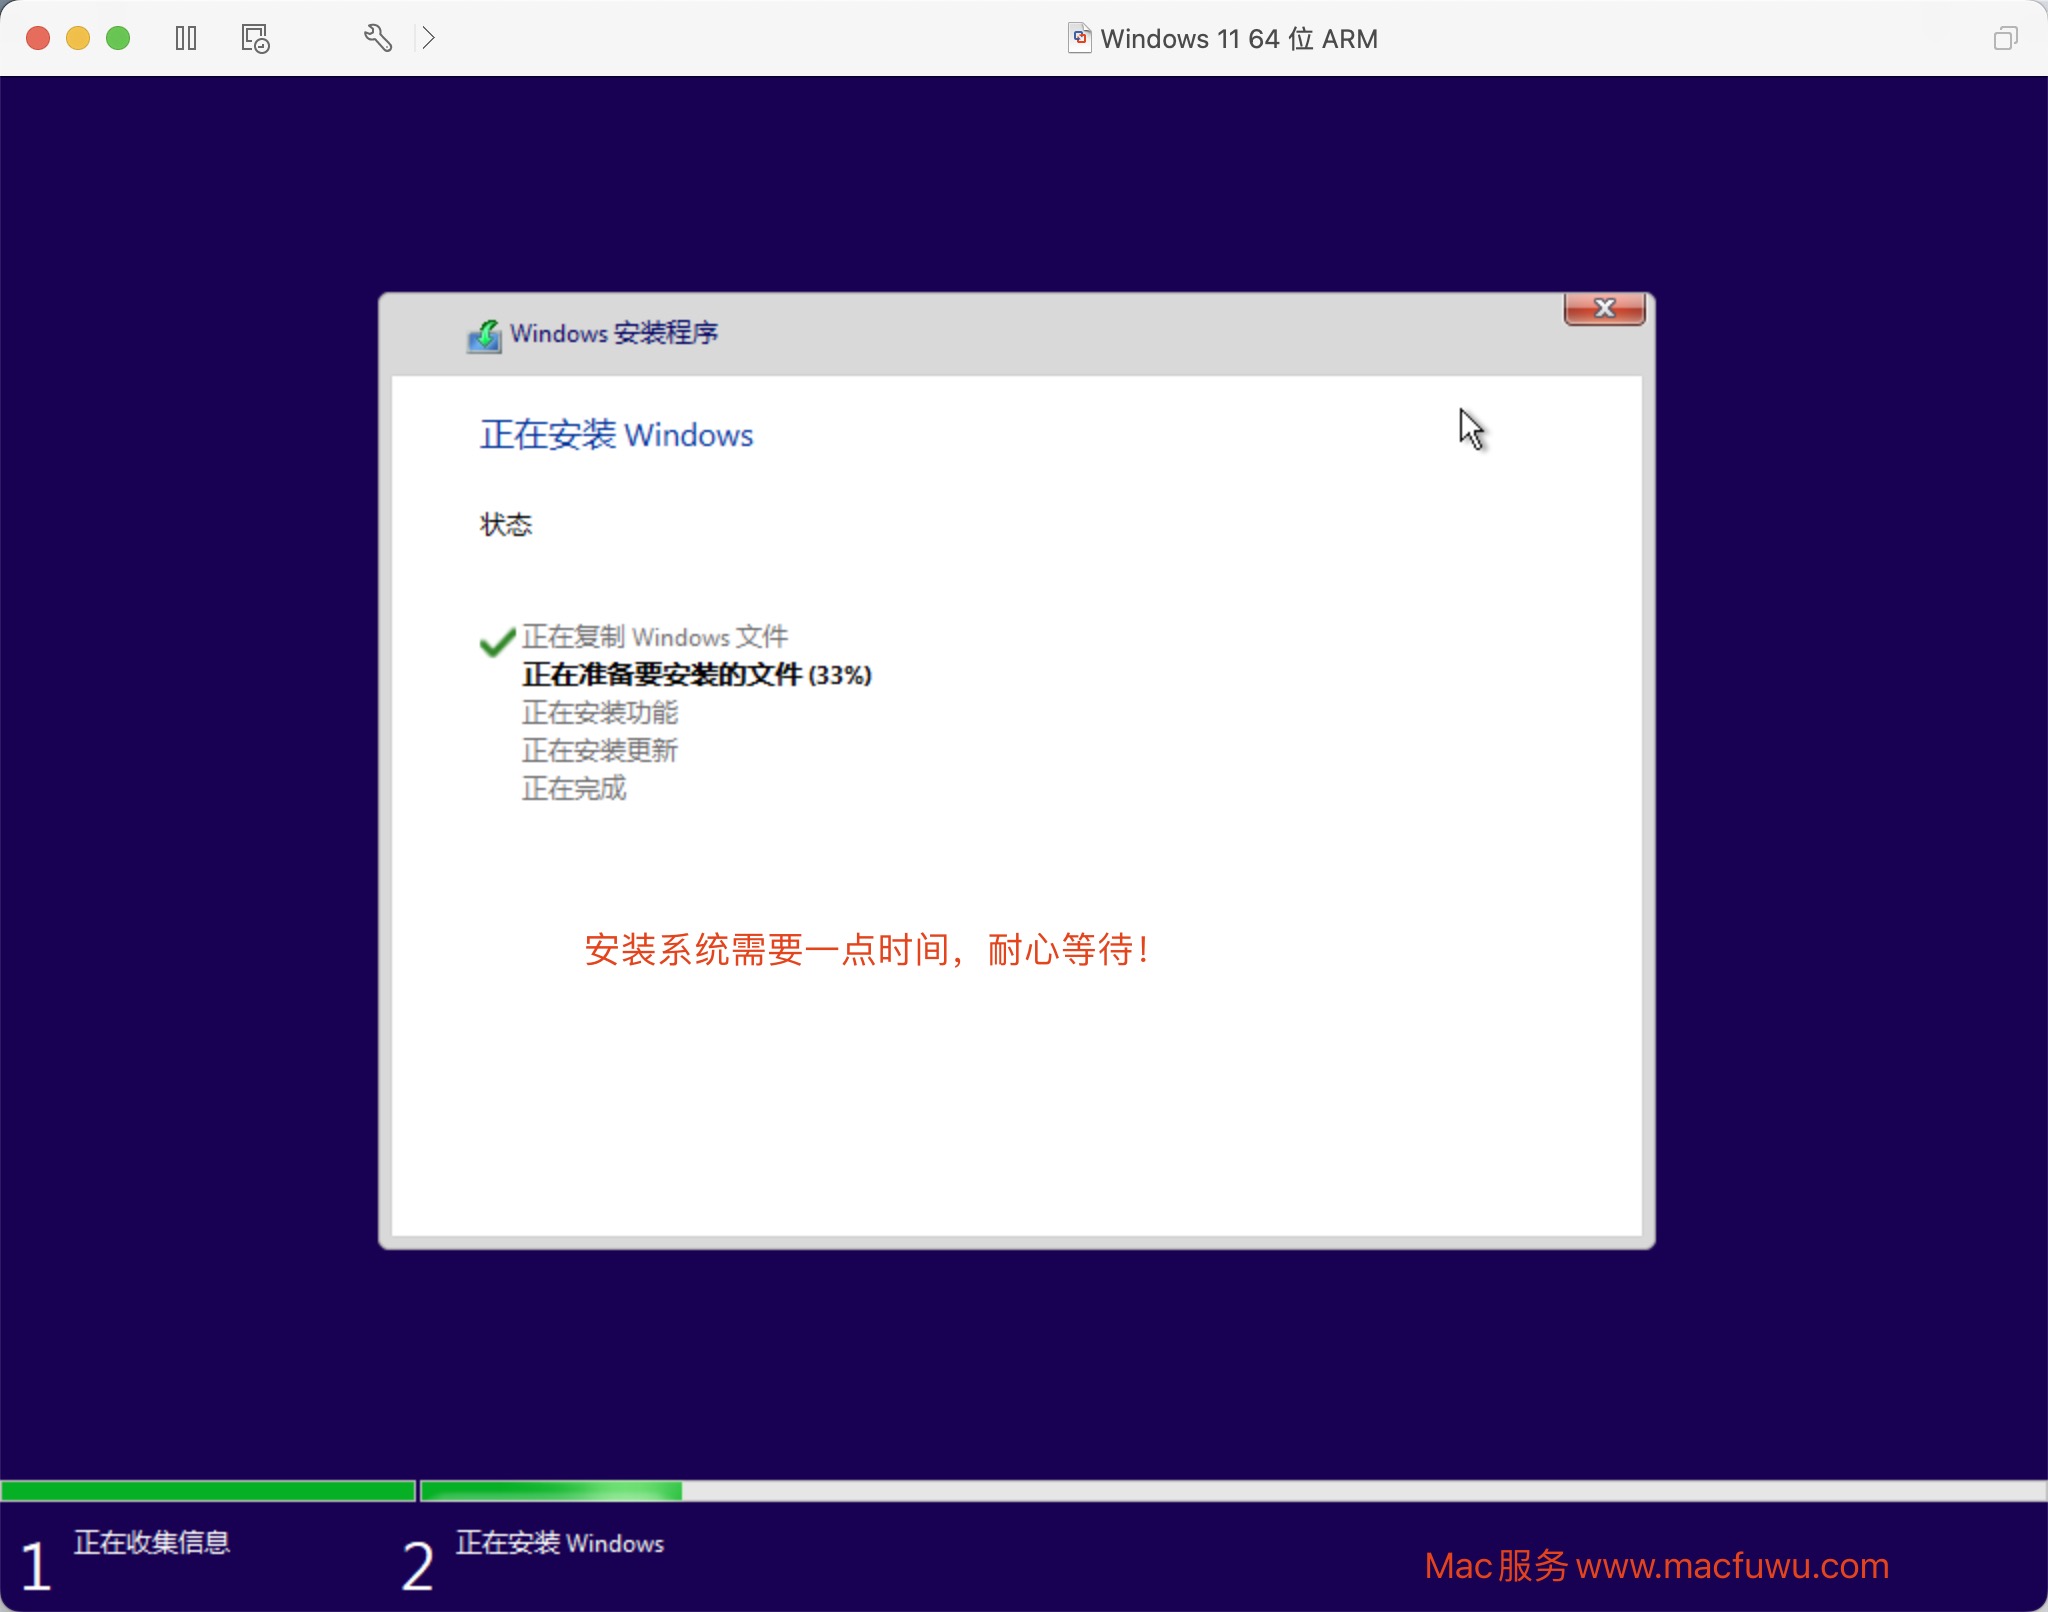Select the 正在准备要安装的文件 (33%) status line

click(x=697, y=675)
